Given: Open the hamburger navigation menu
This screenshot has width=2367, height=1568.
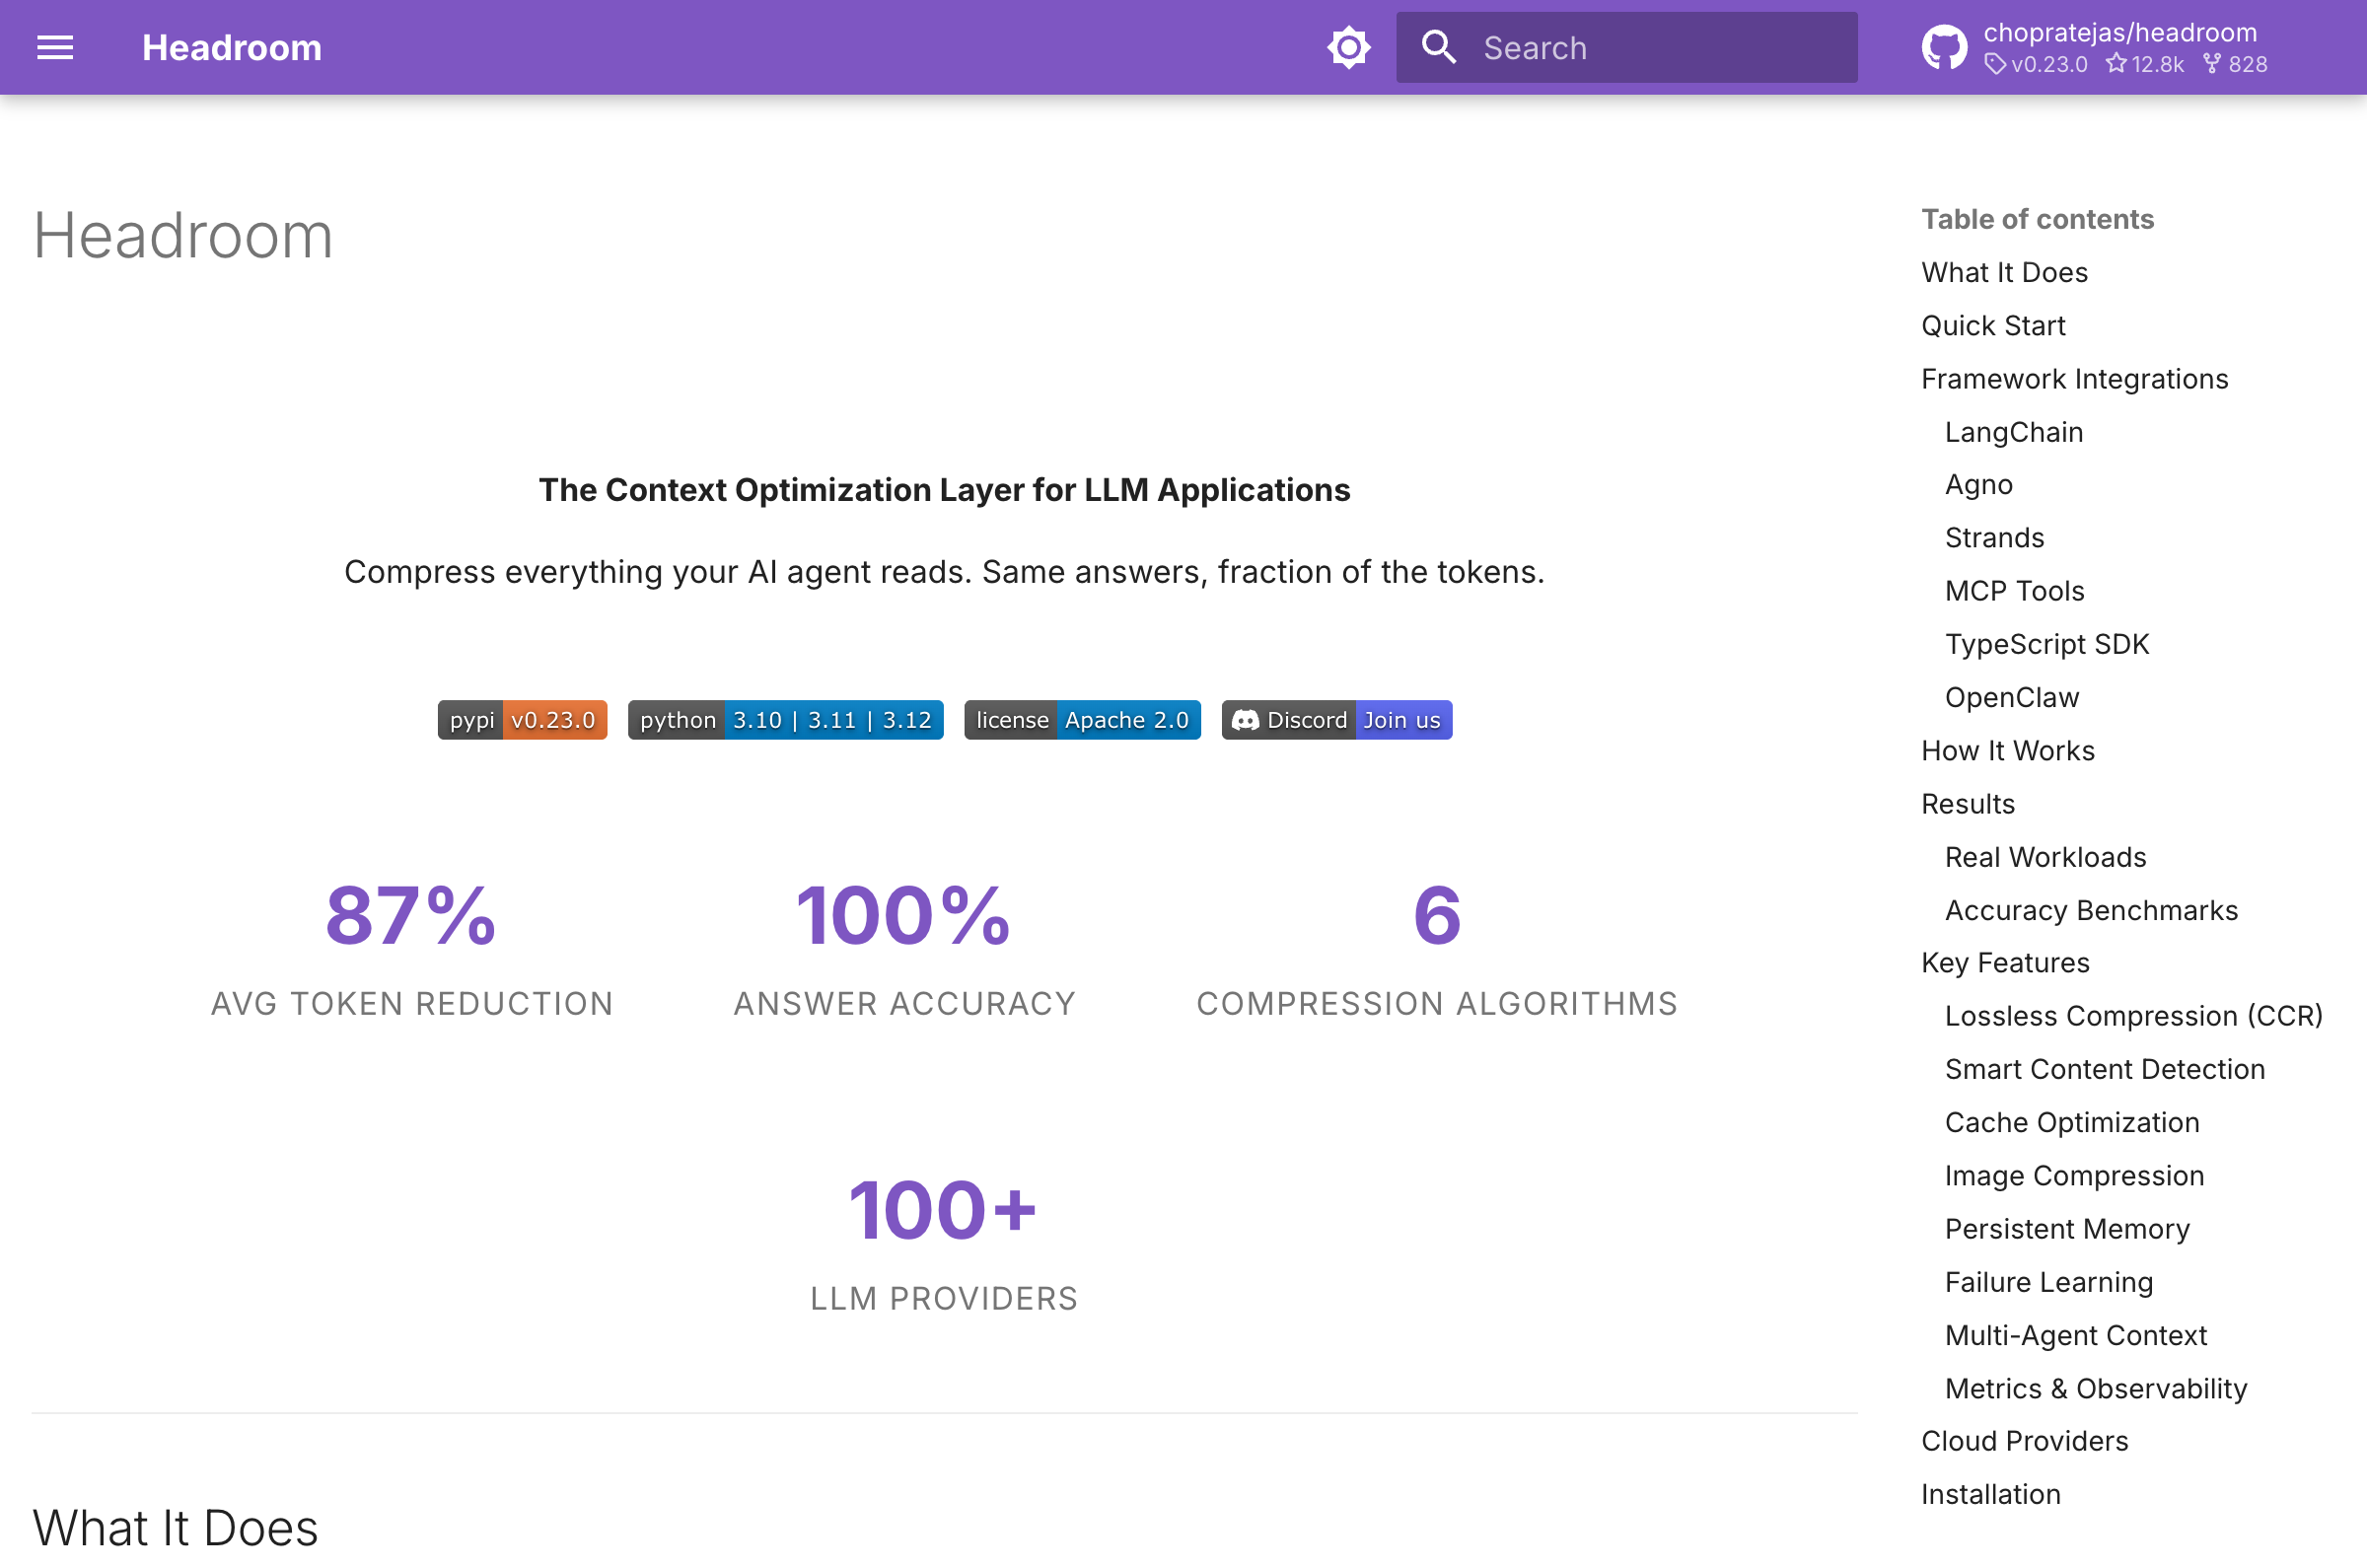Looking at the screenshot, I should tap(55, 47).
